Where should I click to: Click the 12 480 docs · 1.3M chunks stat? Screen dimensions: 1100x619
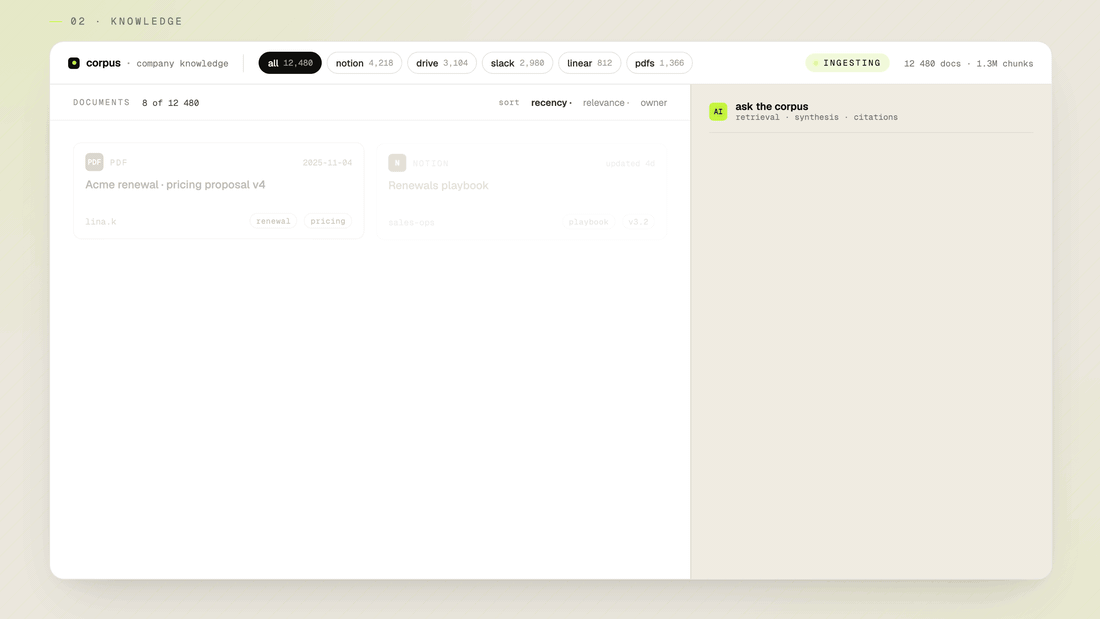pyautogui.click(x=969, y=64)
